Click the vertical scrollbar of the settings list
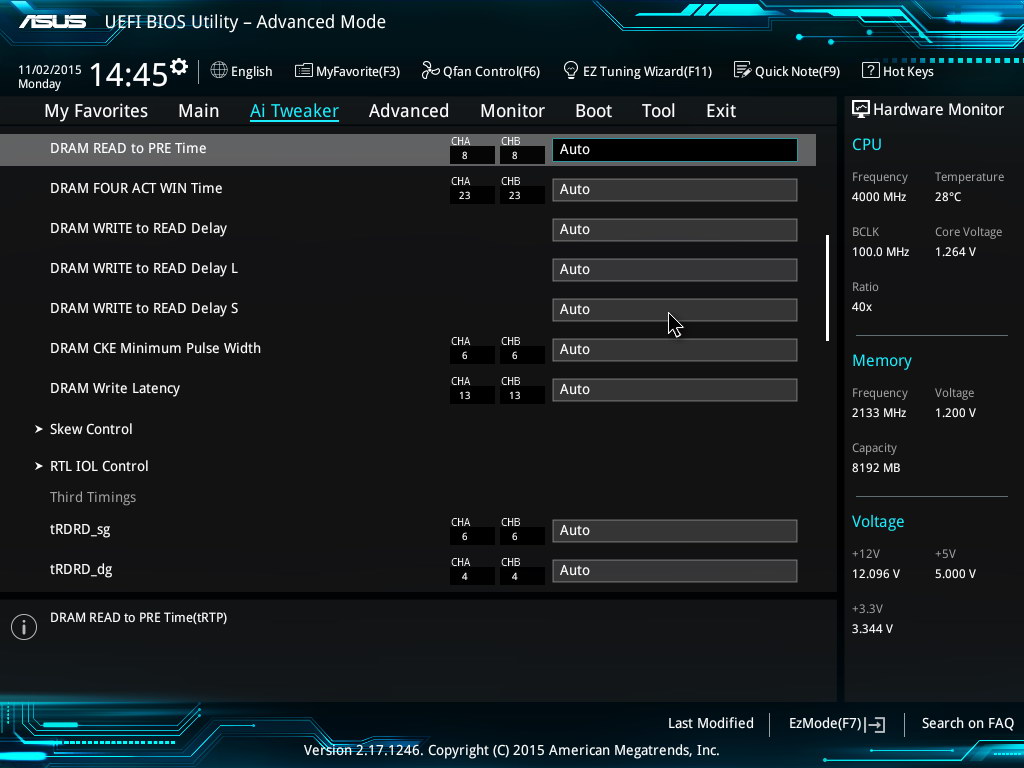 (827, 288)
